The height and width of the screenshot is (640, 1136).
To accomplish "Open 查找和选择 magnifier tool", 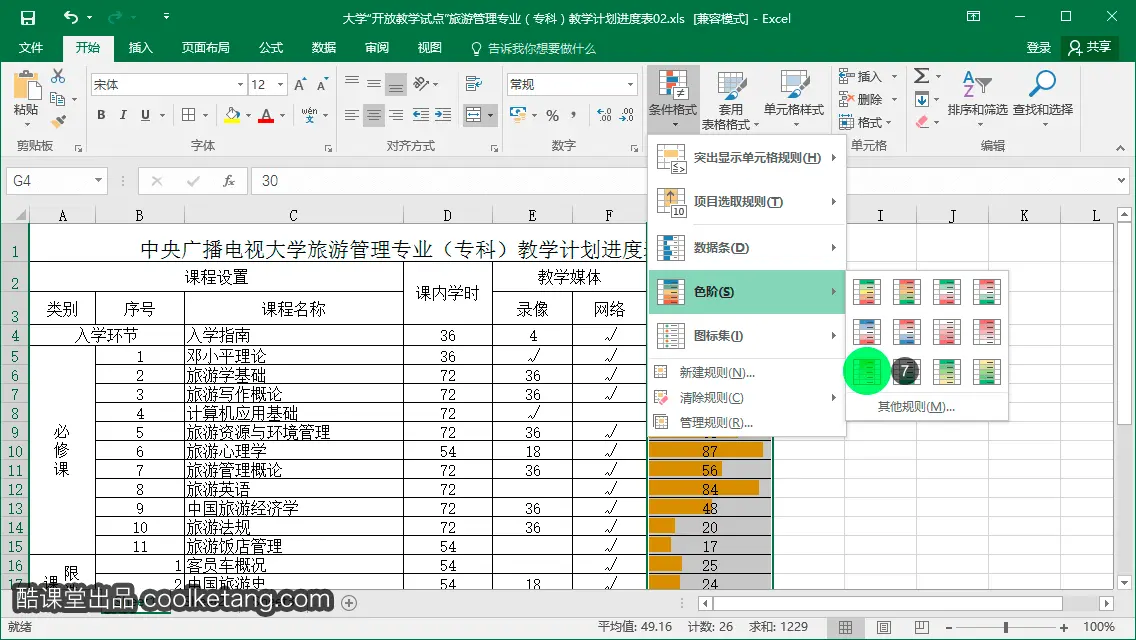I will (x=1043, y=99).
